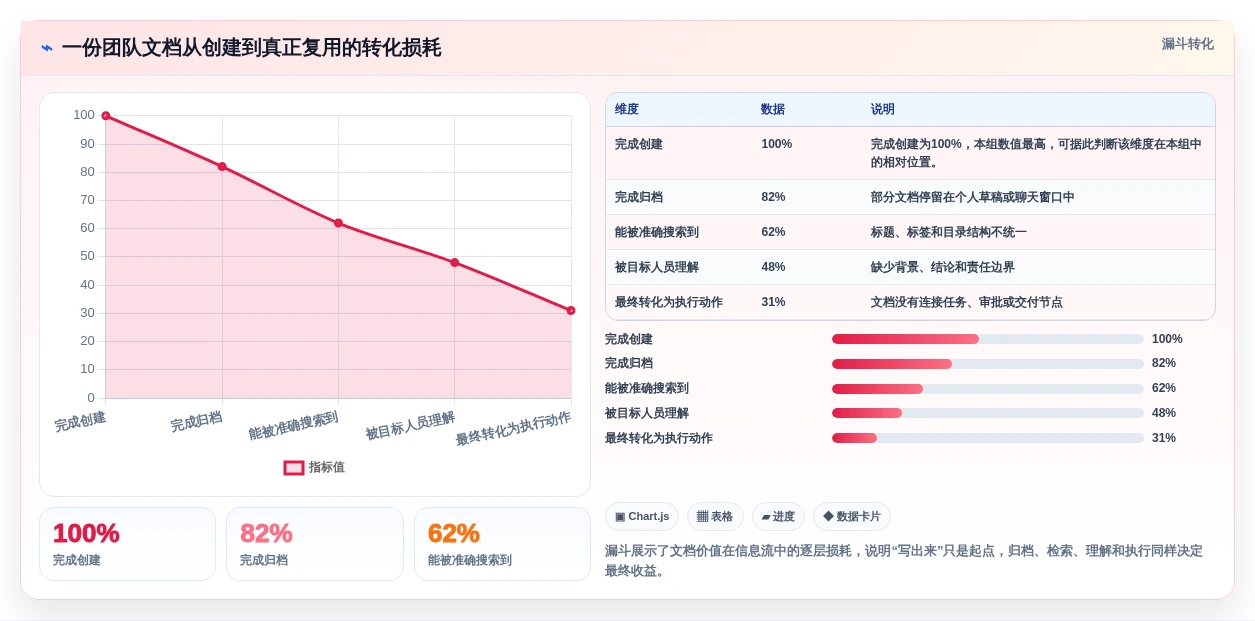Click the description 文档没有连接任务、审批或交付节点
The image size is (1255, 621).
967,302
